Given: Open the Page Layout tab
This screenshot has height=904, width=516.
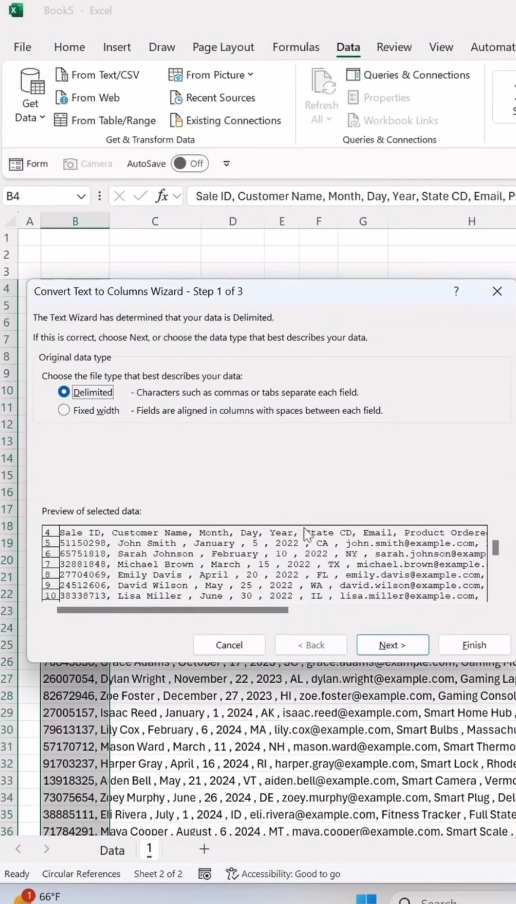Looking at the screenshot, I should coord(223,47).
